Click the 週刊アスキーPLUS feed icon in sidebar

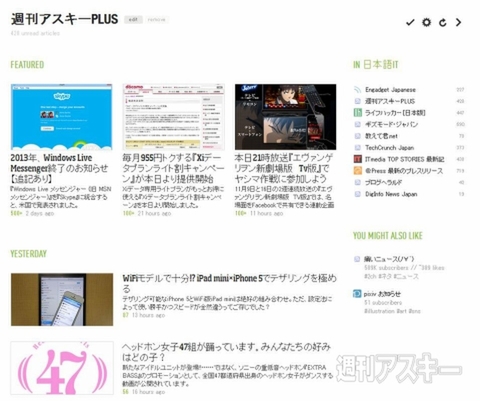coord(357,101)
